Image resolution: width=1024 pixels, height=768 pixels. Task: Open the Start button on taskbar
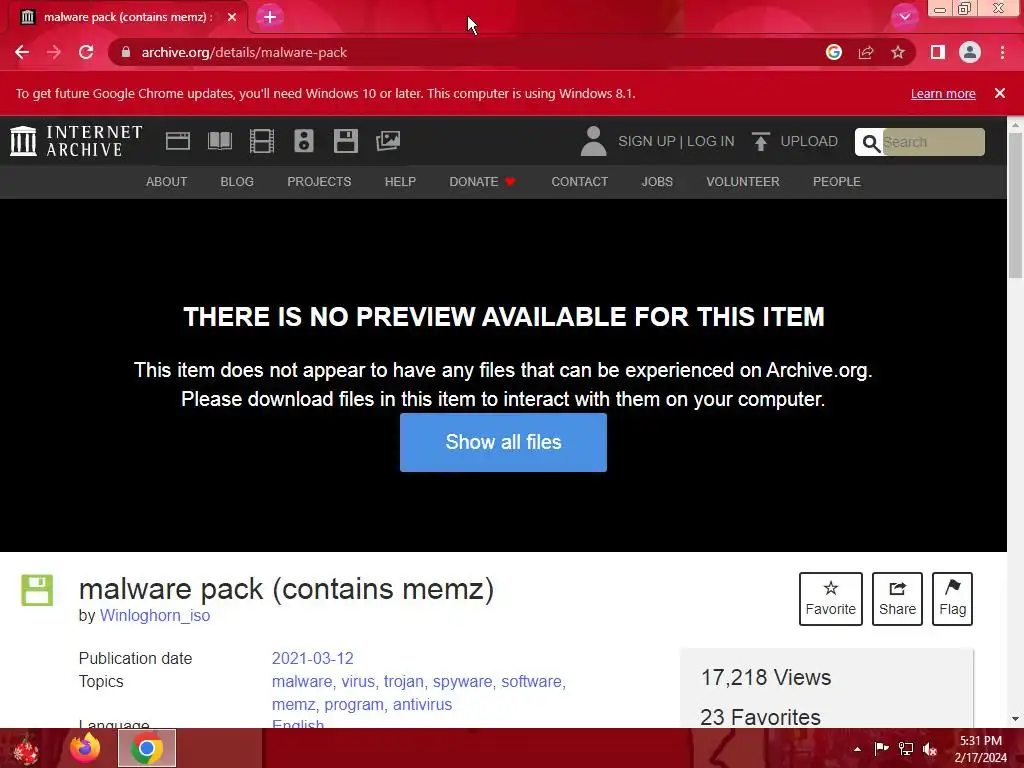(26, 749)
